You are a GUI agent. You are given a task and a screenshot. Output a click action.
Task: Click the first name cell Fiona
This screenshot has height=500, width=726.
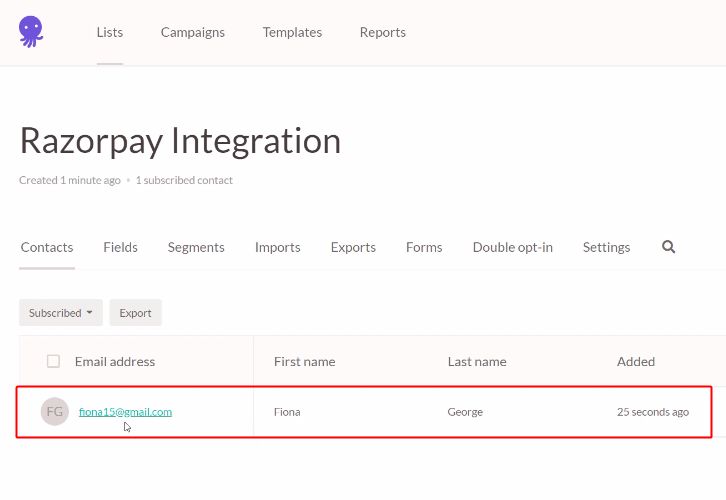point(287,412)
